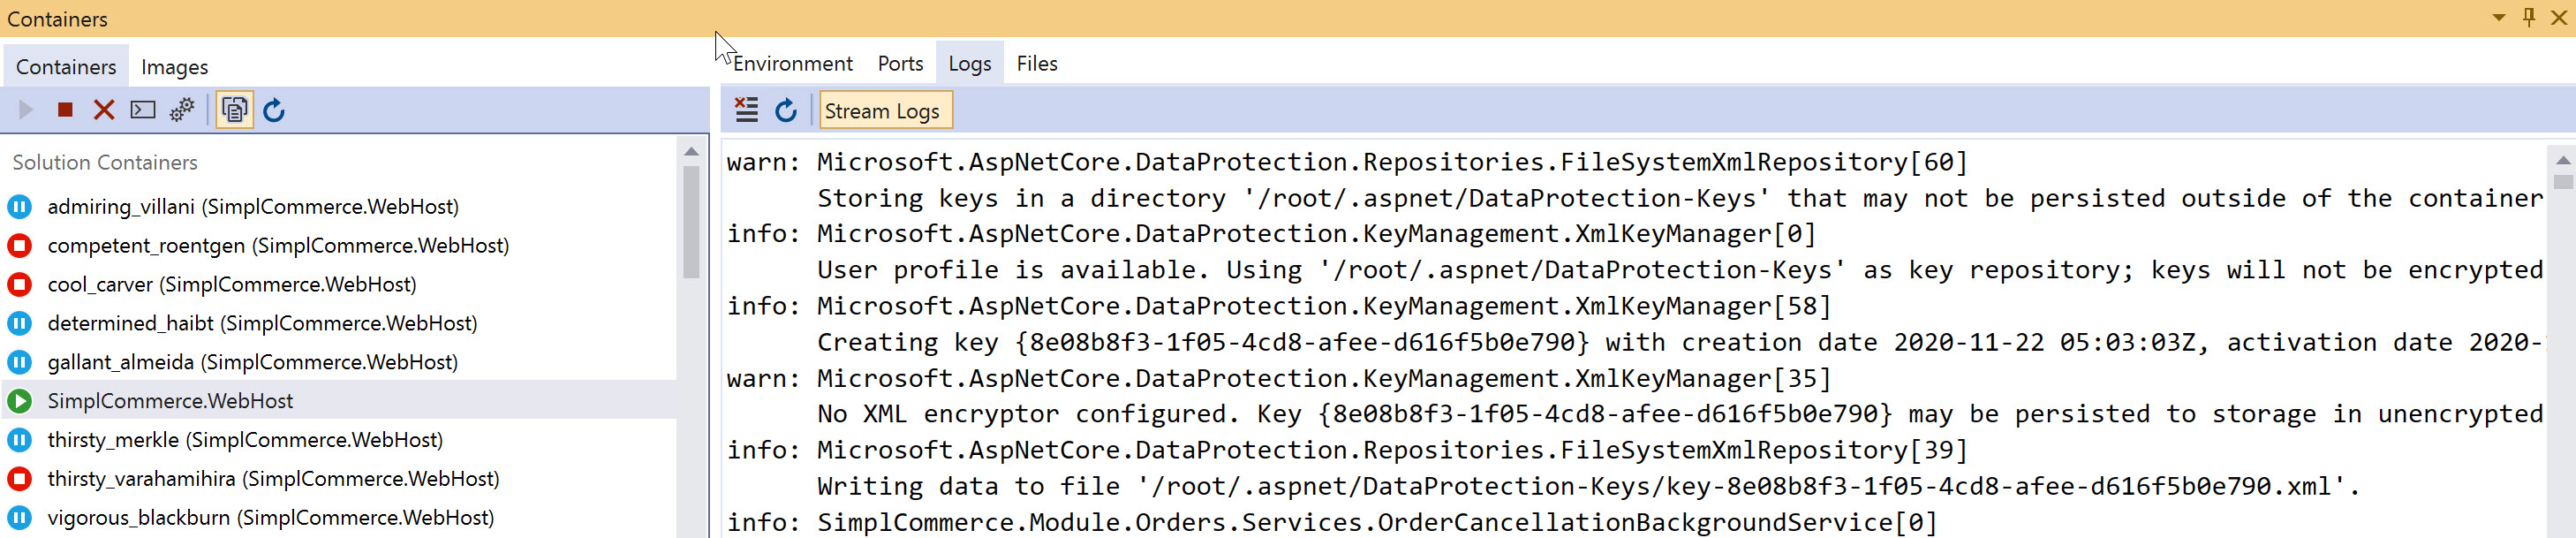Clear the log output

(746, 110)
